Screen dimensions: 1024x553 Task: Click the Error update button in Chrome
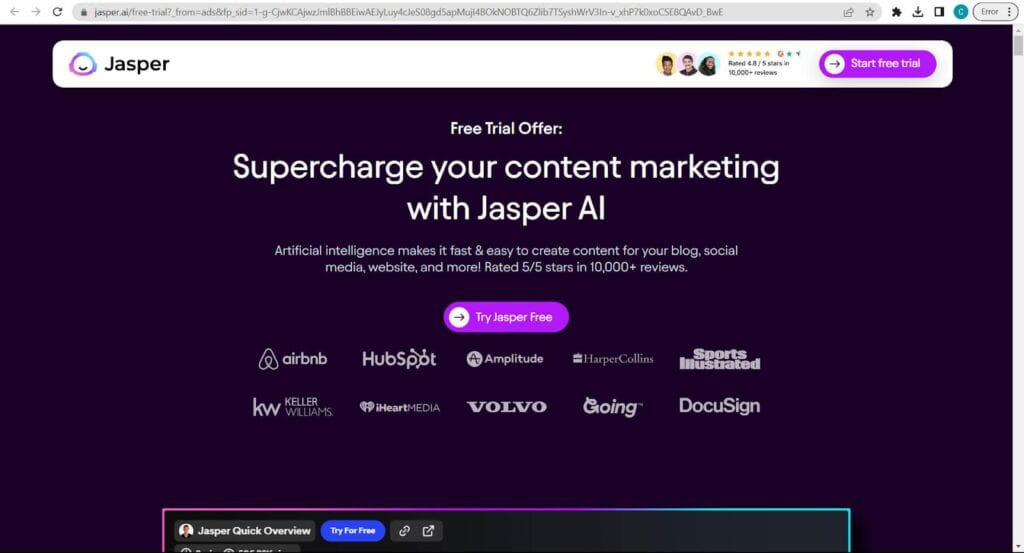(989, 12)
